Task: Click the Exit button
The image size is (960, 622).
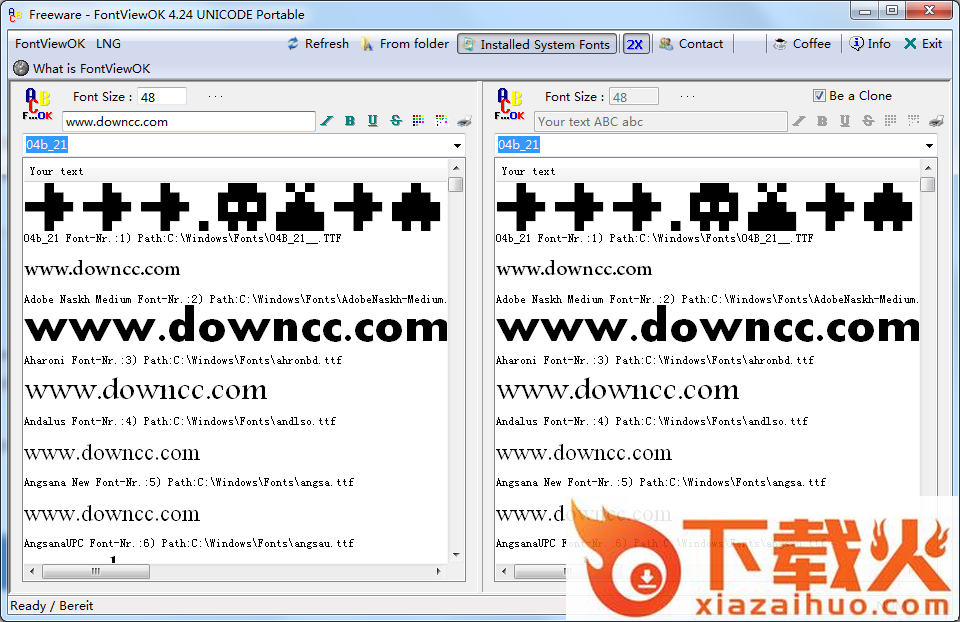Action: click(x=923, y=44)
